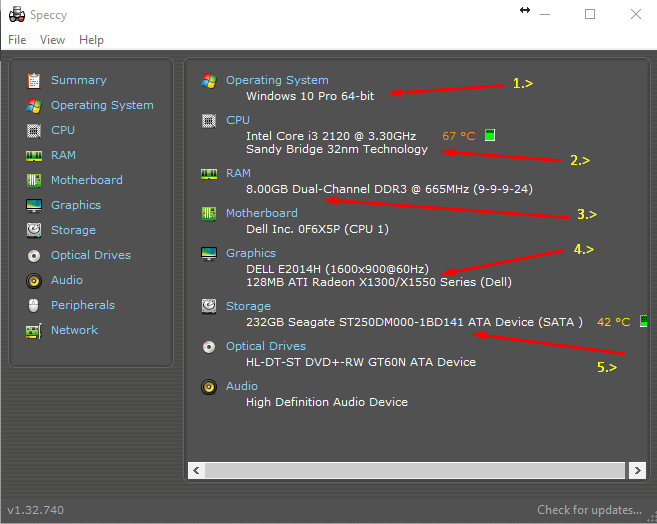Click the RAM stick icon in sidebar
The height and width of the screenshot is (524, 657).
coord(34,156)
